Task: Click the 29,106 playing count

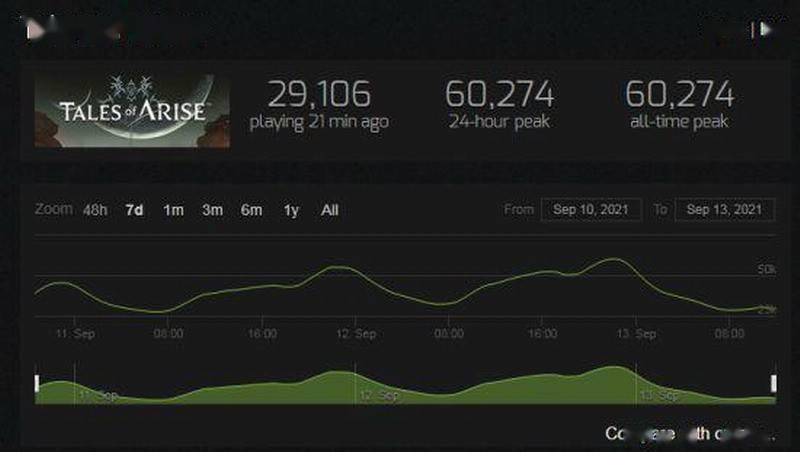Action: pyautogui.click(x=319, y=94)
